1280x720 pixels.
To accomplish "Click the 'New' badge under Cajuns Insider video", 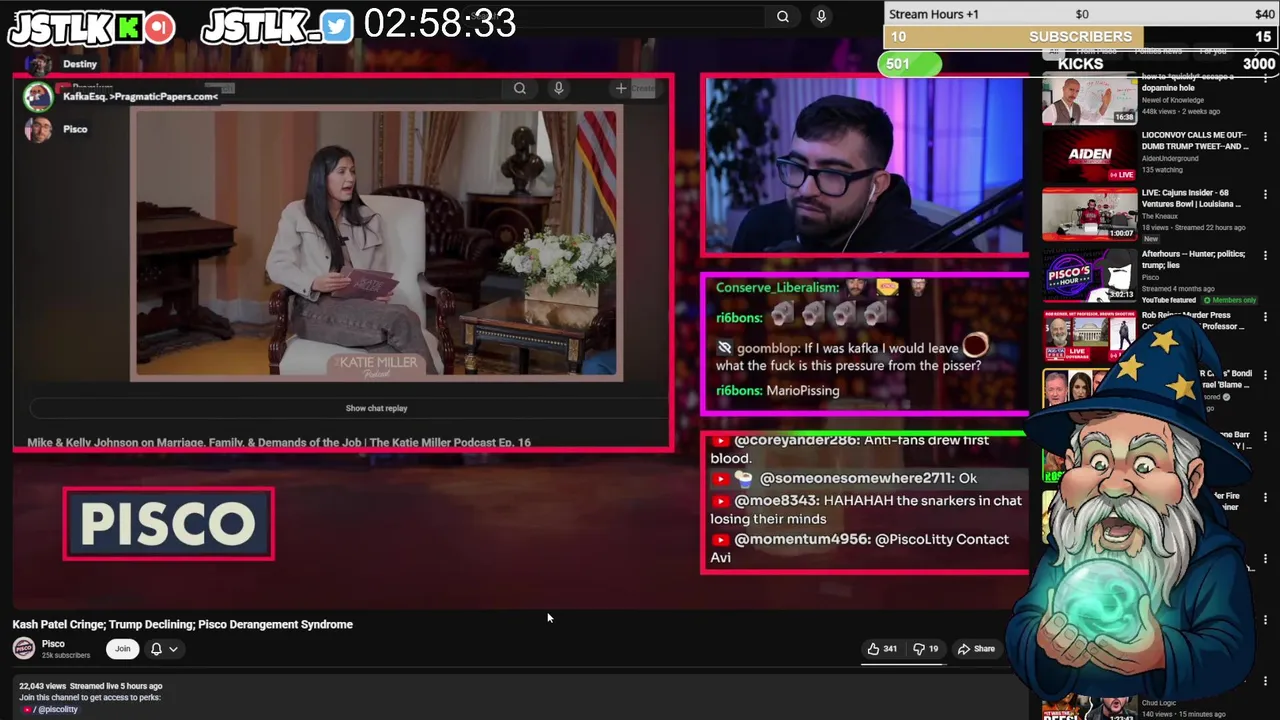I will [1151, 239].
